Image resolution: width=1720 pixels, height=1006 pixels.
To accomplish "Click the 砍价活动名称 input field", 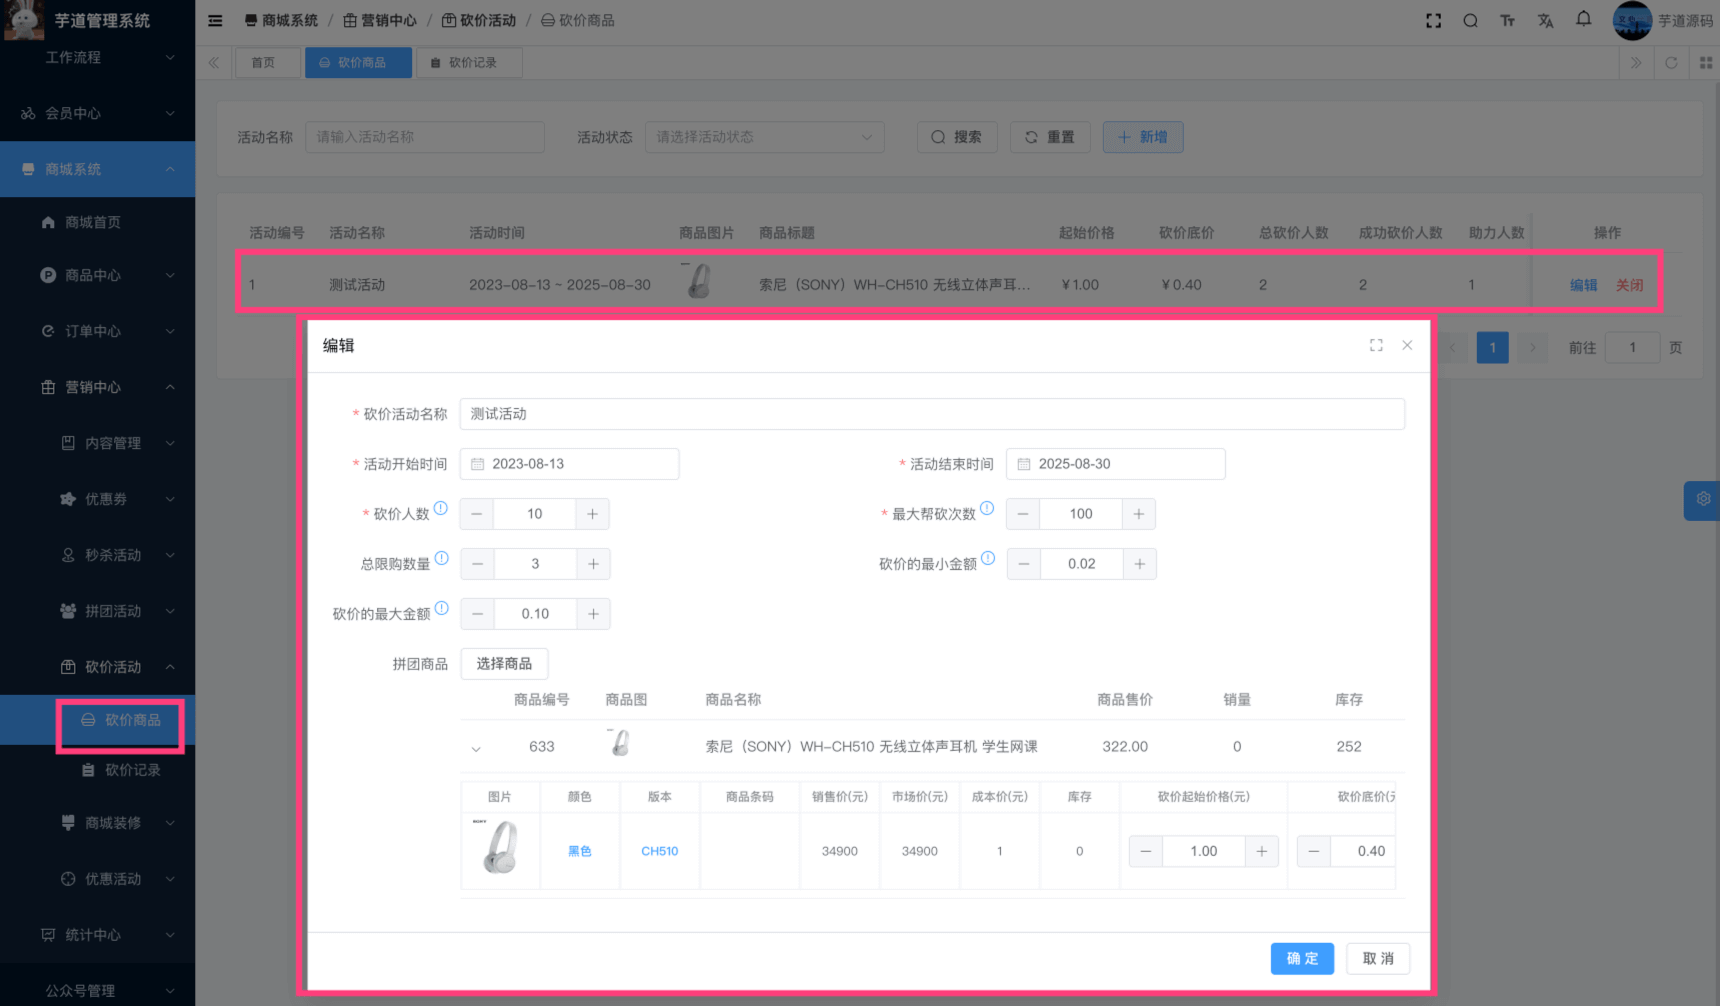I will [x=931, y=414].
